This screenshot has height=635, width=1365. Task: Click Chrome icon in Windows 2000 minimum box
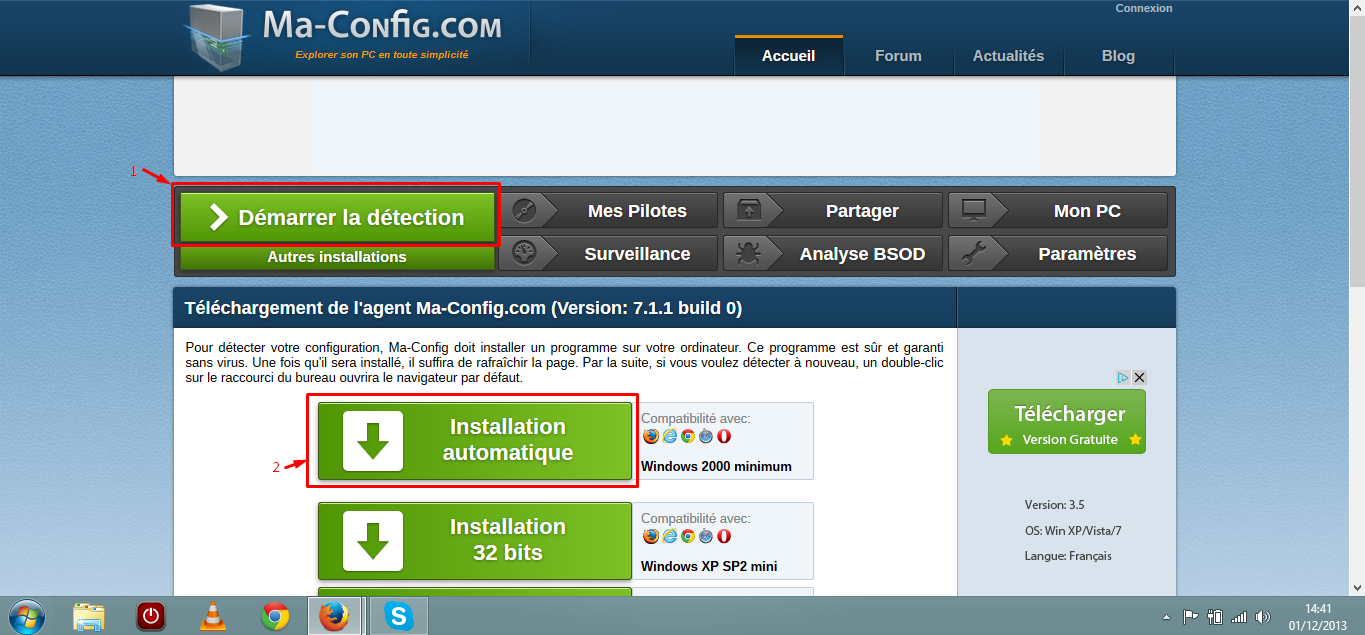[x=687, y=436]
